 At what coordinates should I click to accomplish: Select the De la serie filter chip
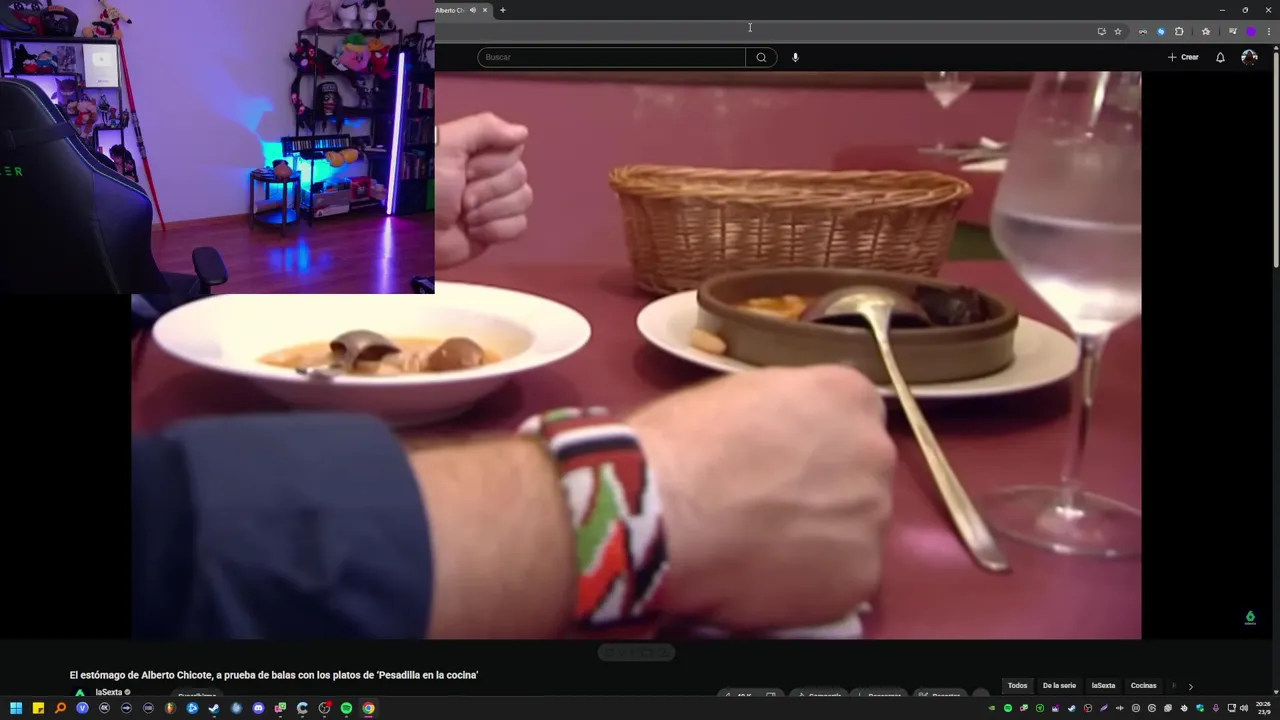[x=1059, y=686]
